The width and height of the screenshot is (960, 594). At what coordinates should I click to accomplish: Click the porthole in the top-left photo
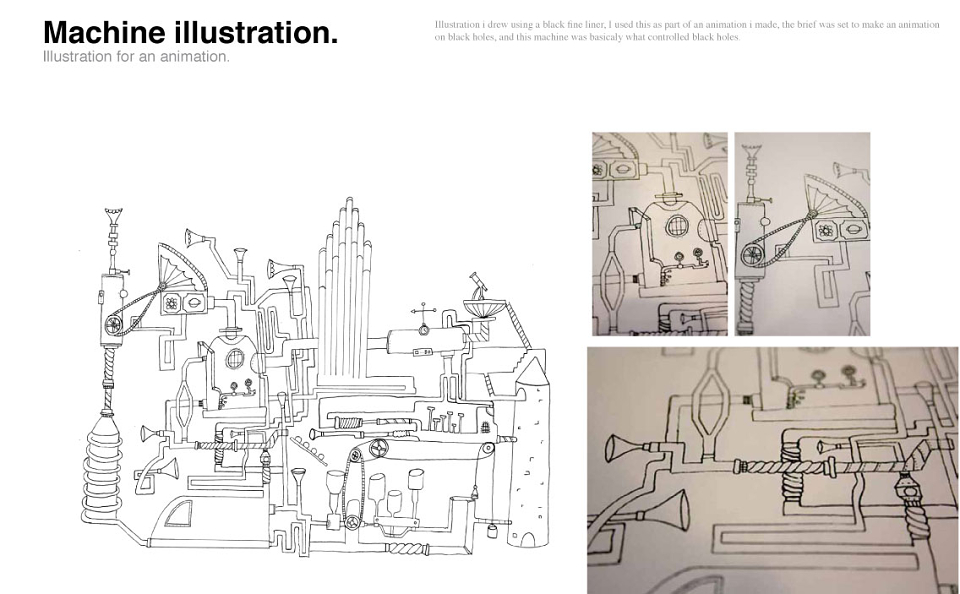[x=677, y=225]
